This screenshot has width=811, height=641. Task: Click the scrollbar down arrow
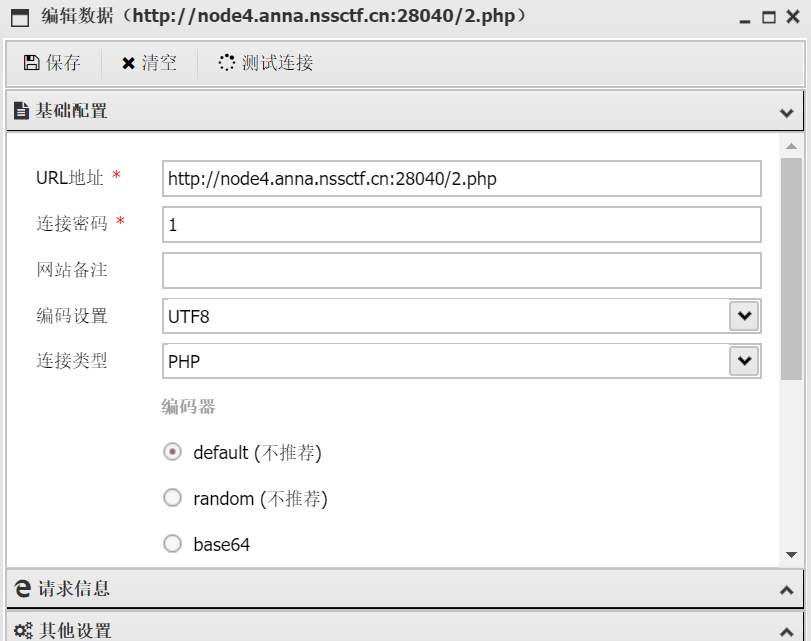click(791, 555)
